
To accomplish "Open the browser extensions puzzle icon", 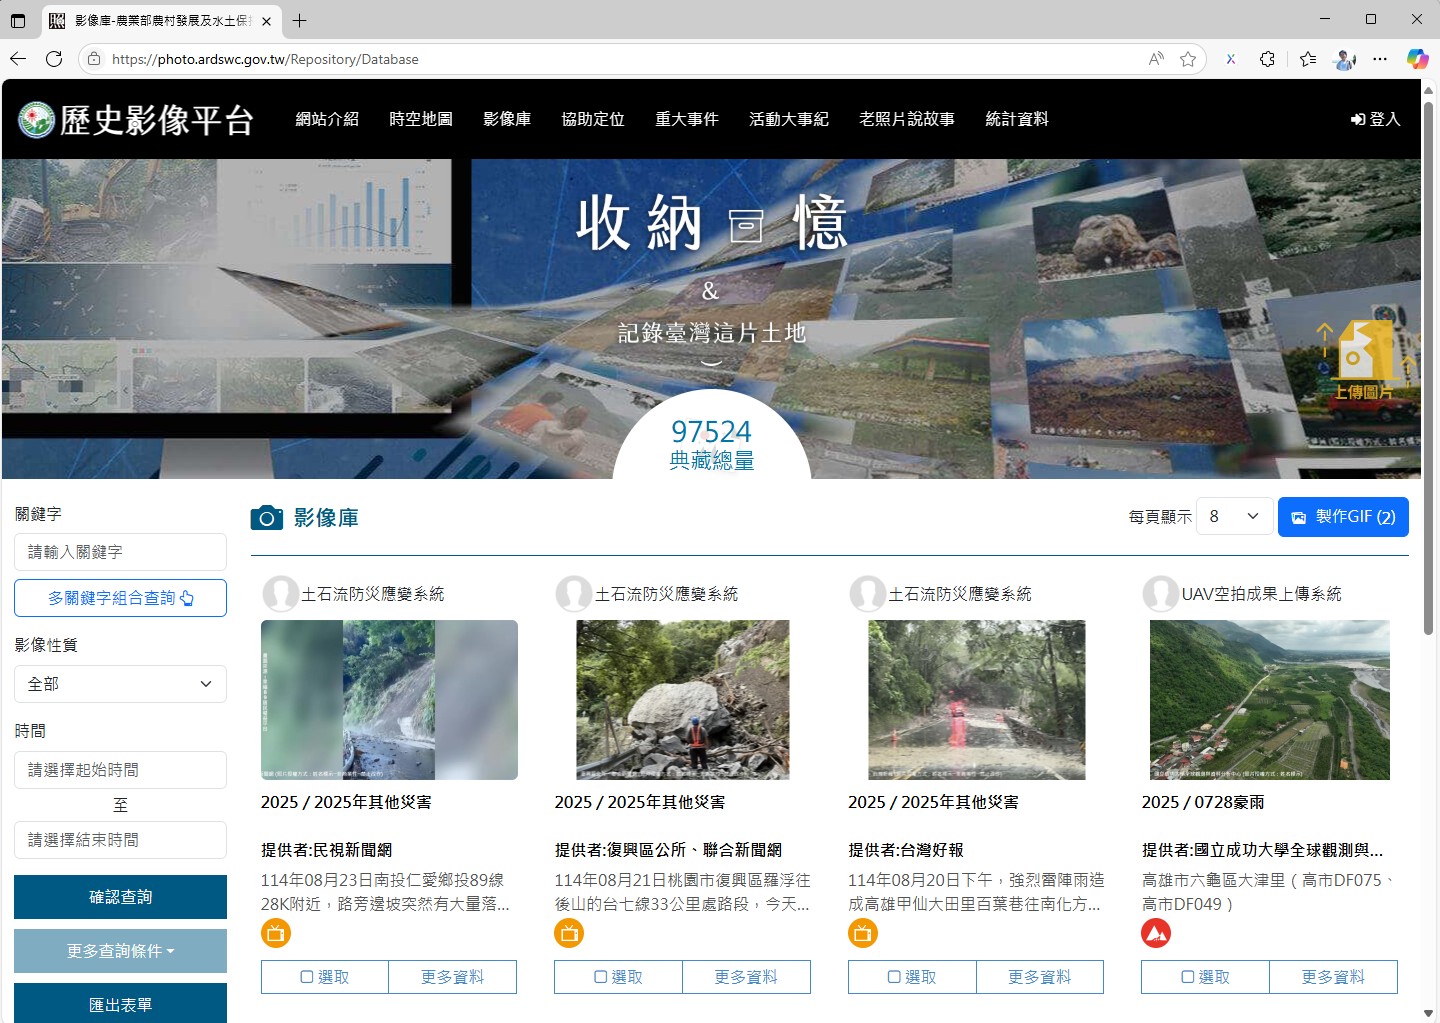I will 1267,59.
